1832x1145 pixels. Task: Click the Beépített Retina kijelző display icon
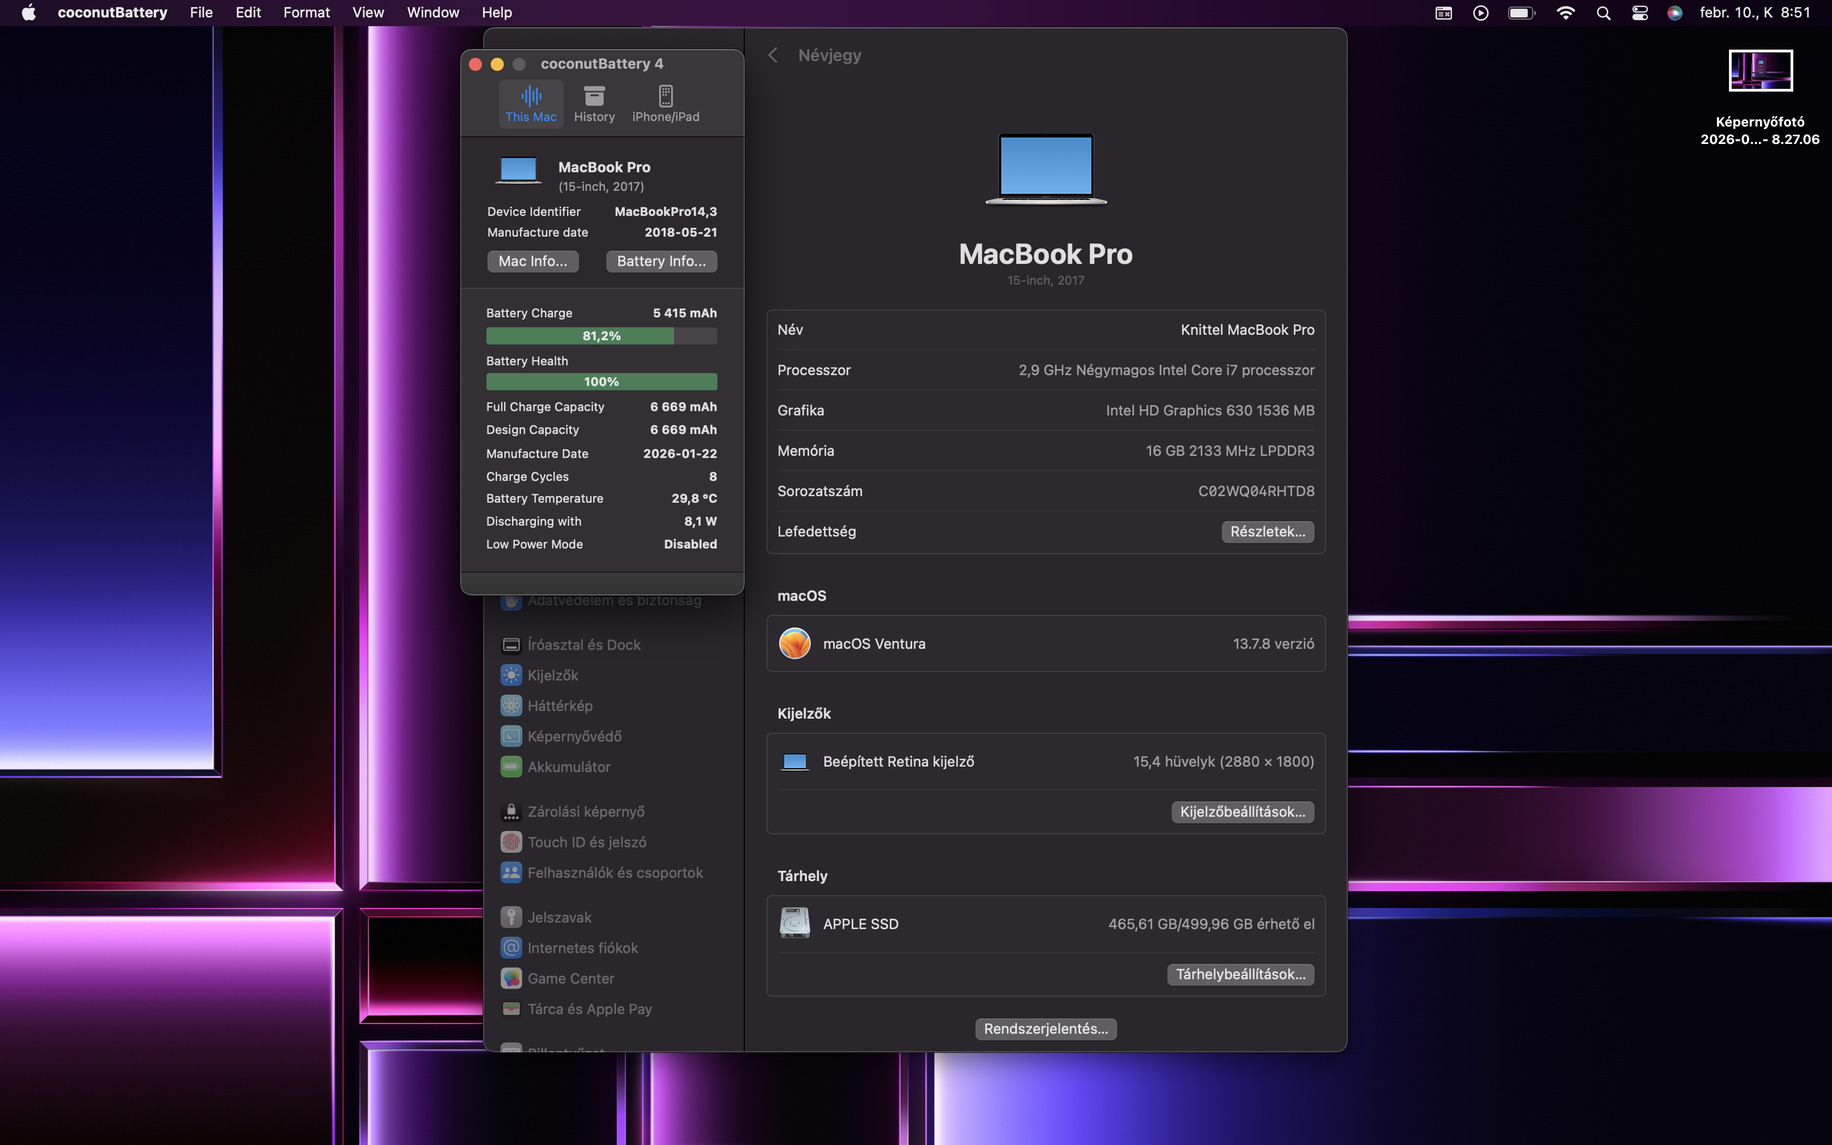tap(795, 762)
